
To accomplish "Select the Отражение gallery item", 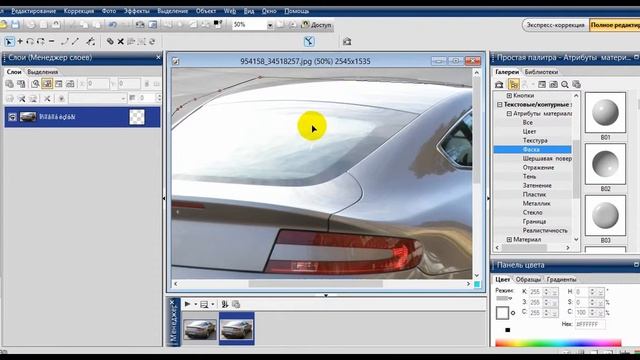I will point(538,167).
